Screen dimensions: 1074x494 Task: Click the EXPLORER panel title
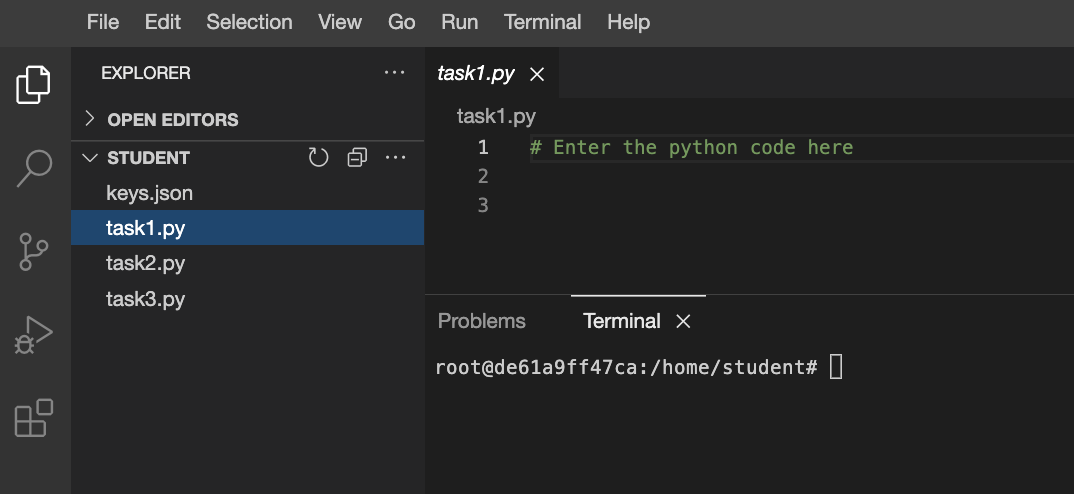coord(146,73)
